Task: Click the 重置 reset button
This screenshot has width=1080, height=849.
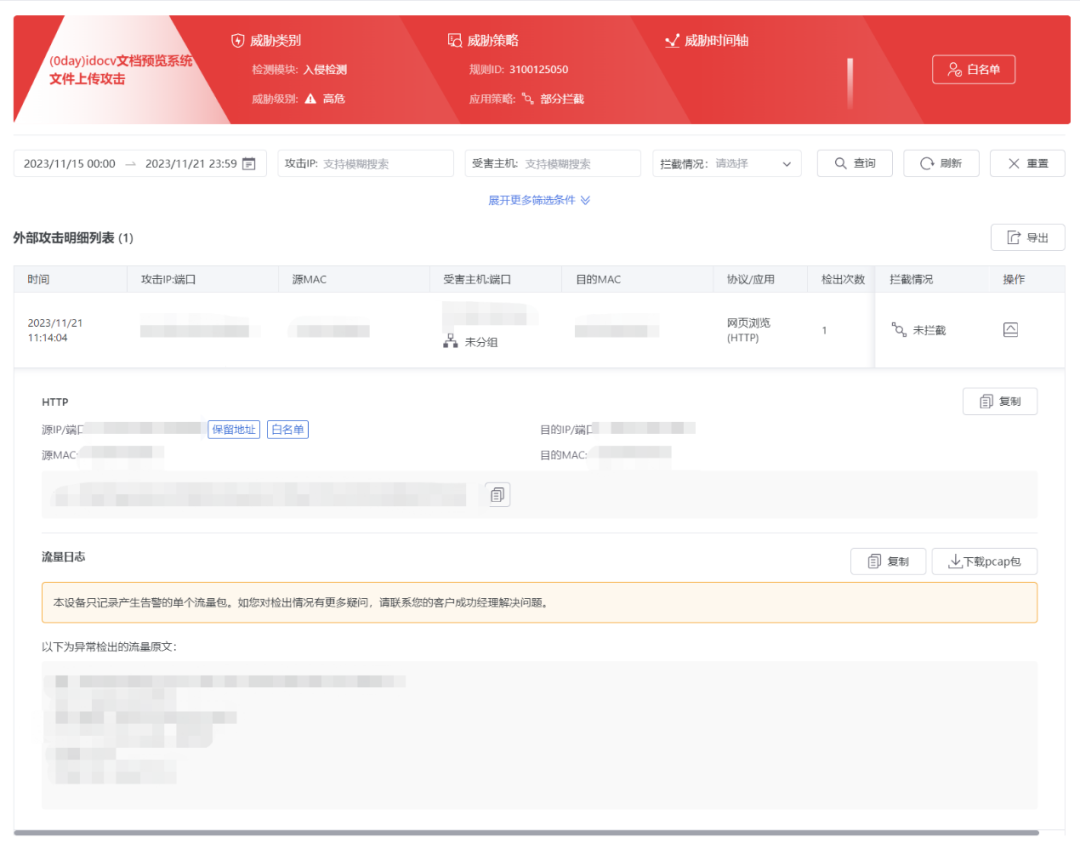Action: pyautogui.click(x=1028, y=163)
